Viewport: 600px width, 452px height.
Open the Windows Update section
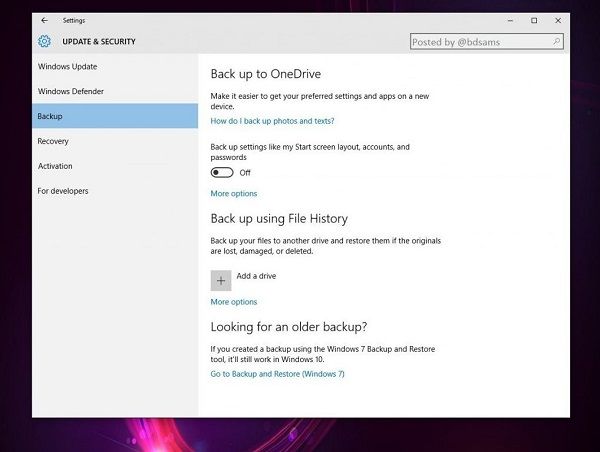tap(115, 67)
